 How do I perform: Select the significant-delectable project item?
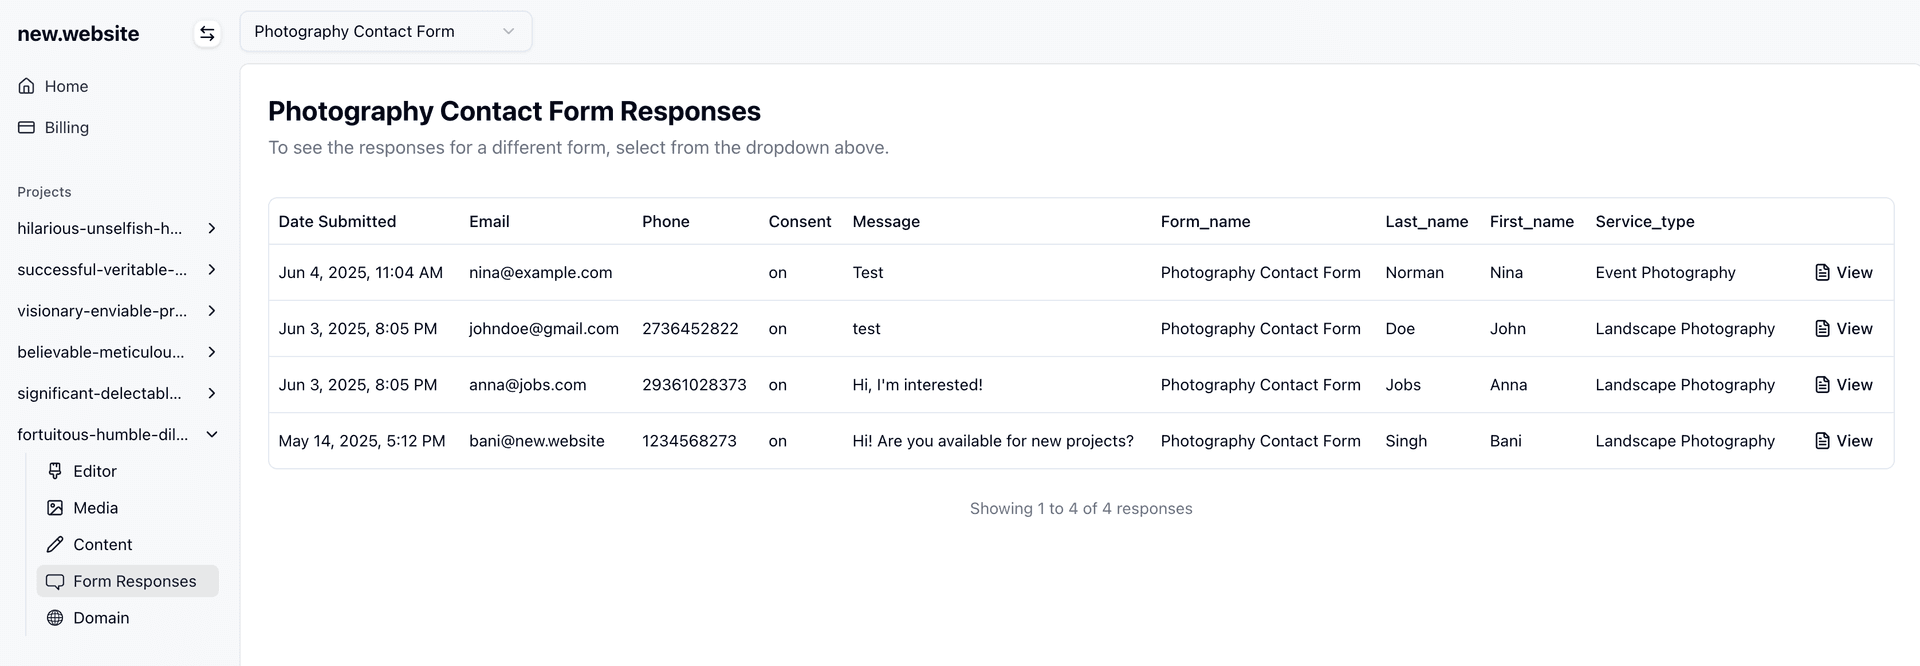coord(100,393)
